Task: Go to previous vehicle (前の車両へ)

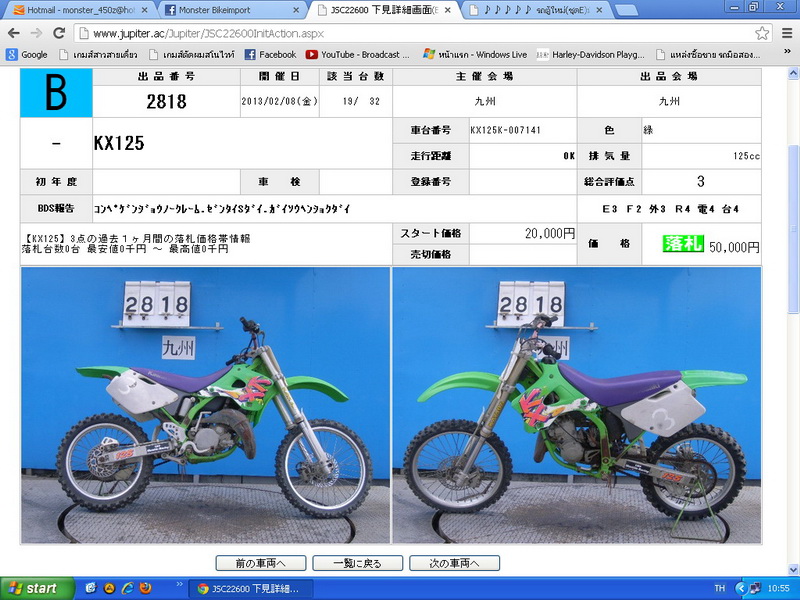Action: (261, 563)
